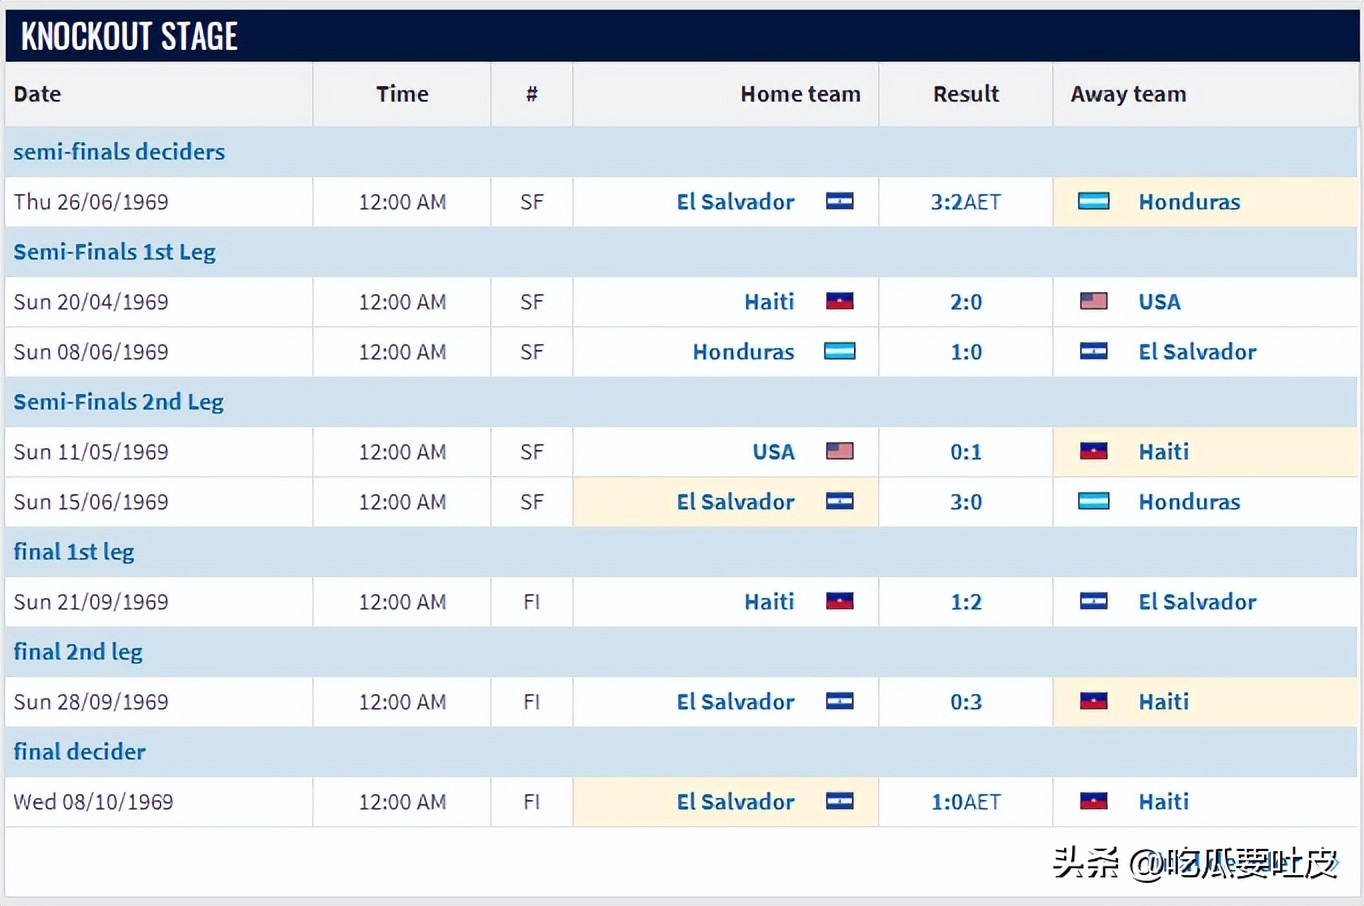This screenshot has width=1364, height=906.
Task: Click Haiti flag in the 08/10/1969 match
Action: (x=1093, y=801)
